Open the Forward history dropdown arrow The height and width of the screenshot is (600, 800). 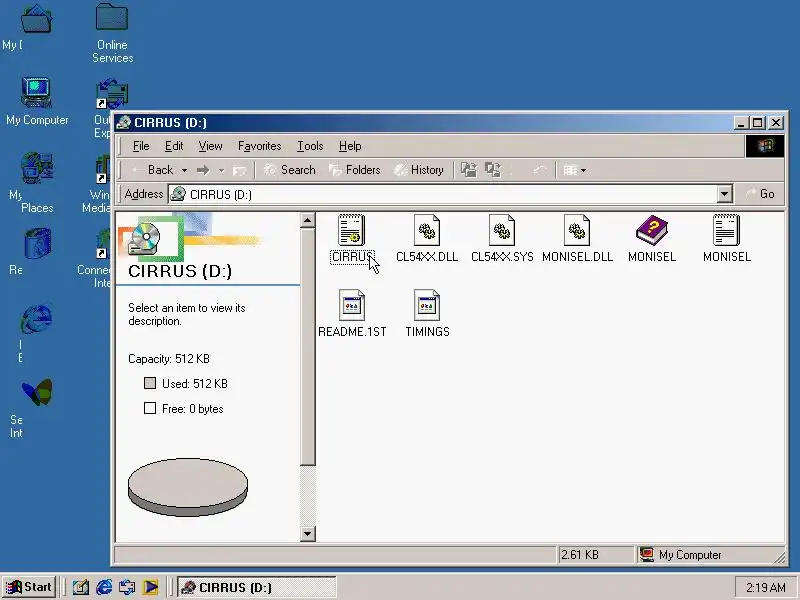(x=221, y=170)
